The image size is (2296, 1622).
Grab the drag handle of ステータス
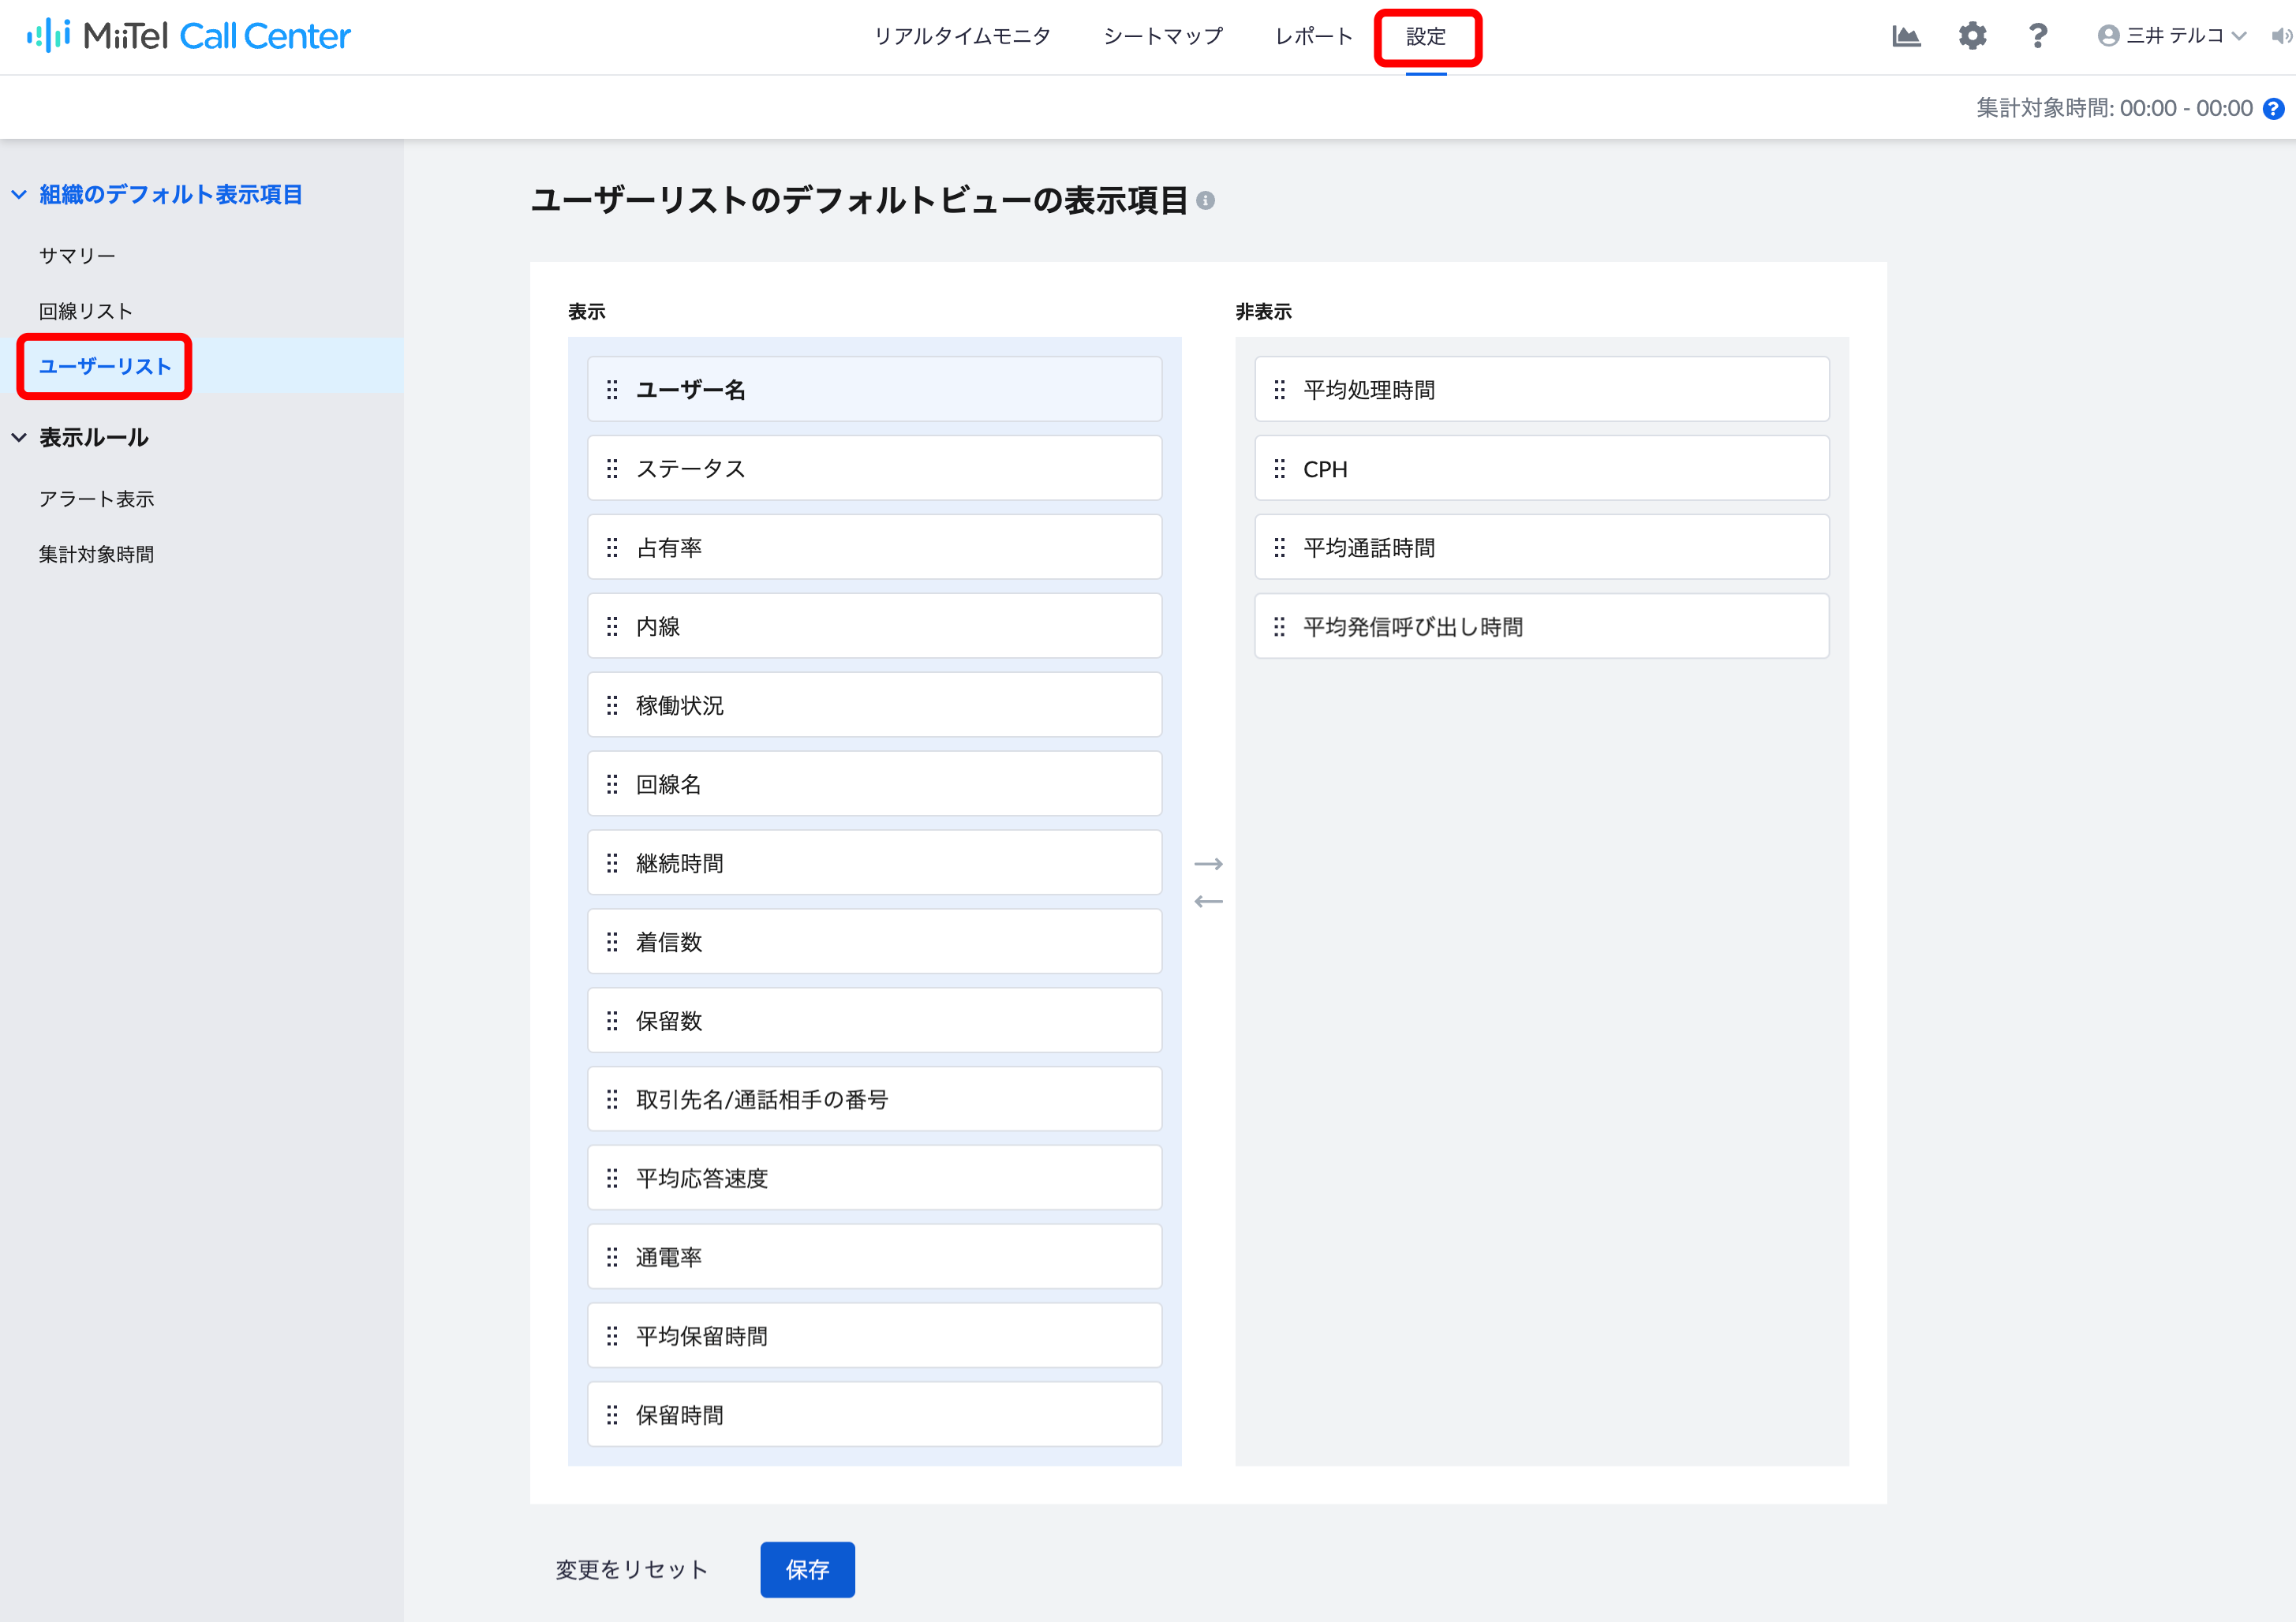(x=612, y=469)
